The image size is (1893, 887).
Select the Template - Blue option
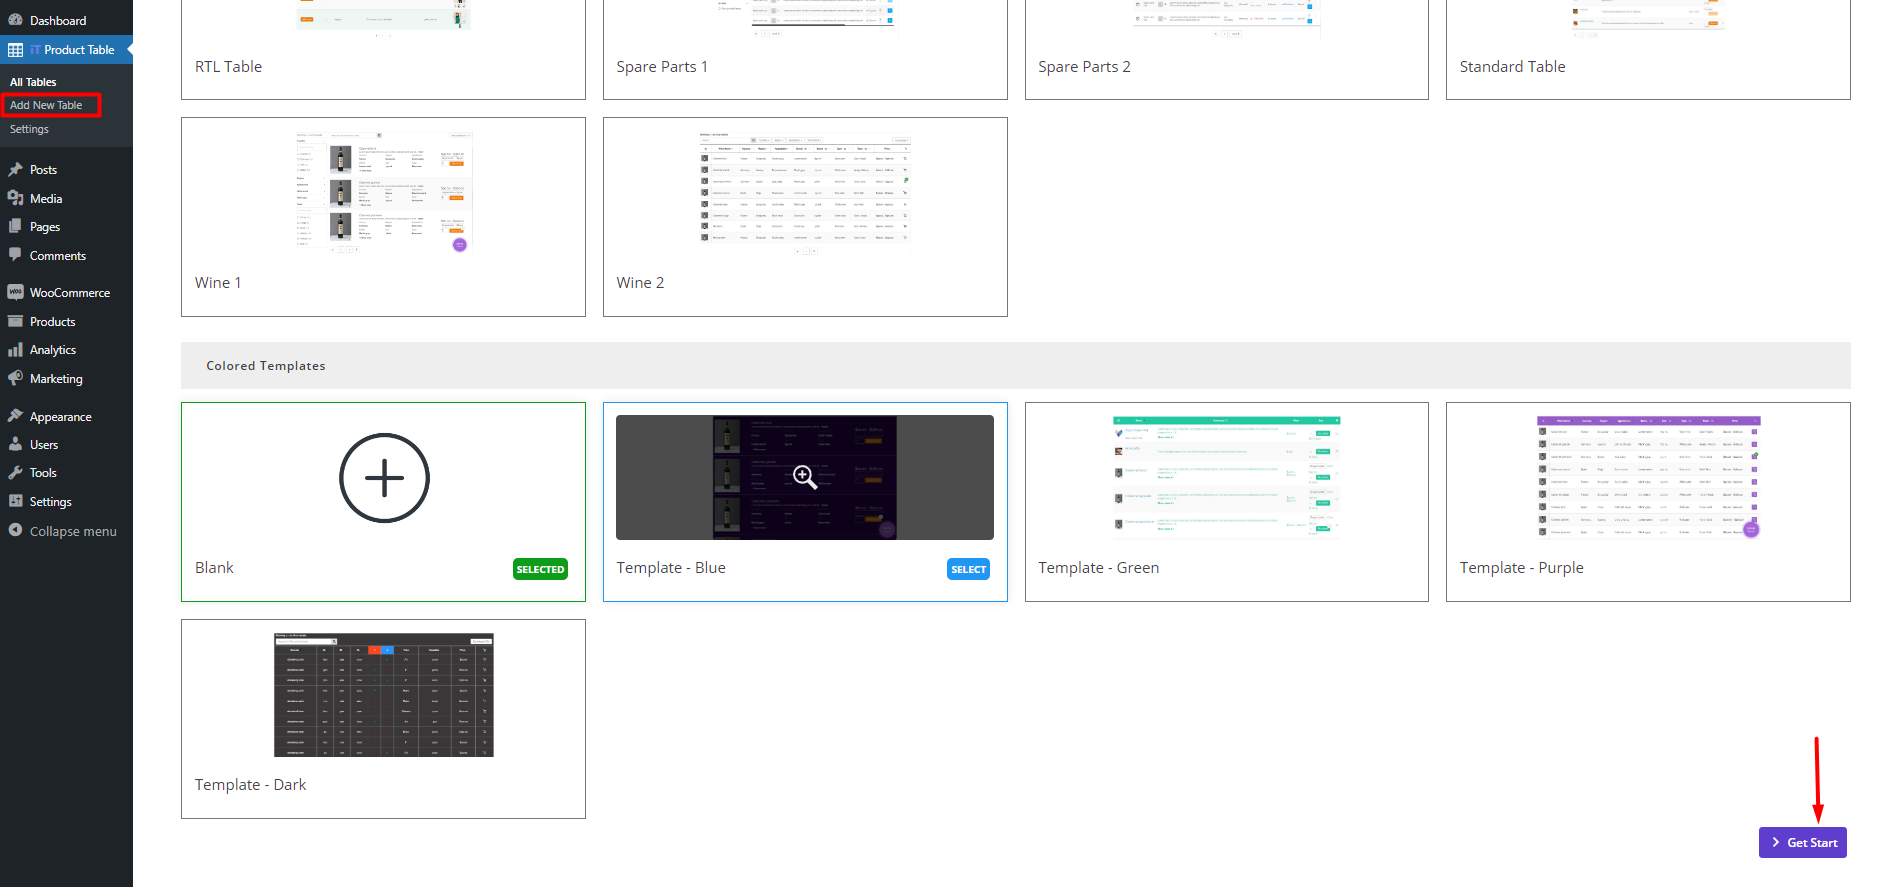[968, 569]
